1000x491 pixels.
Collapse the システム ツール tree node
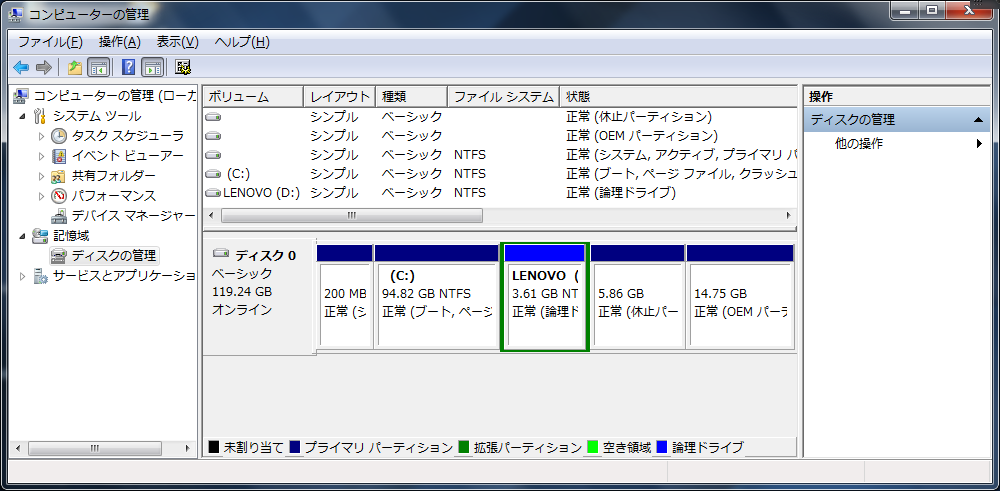(23, 117)
